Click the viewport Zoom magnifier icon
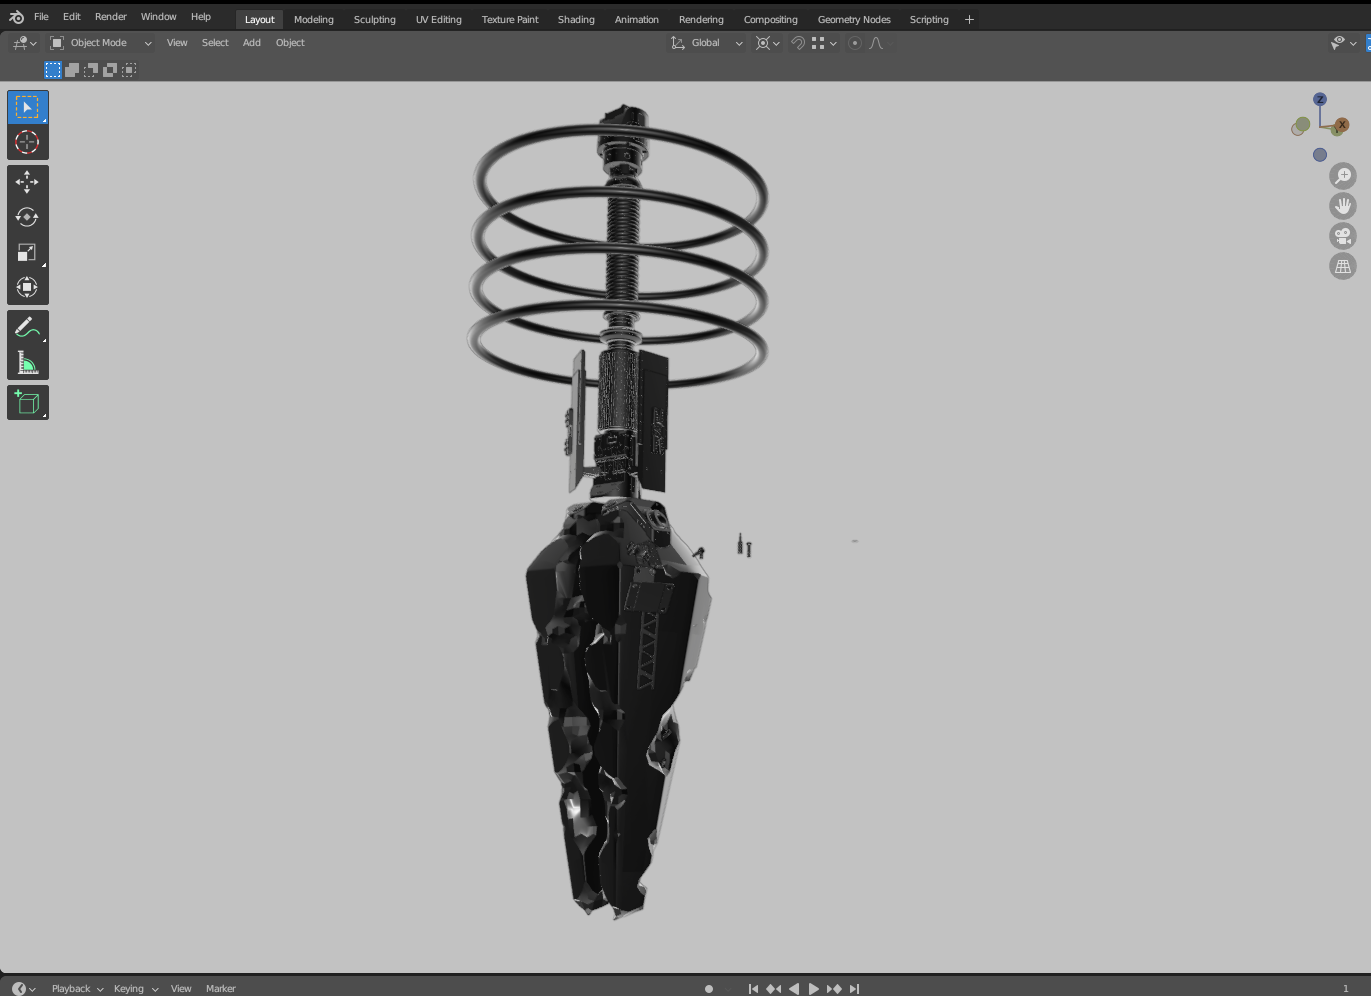The height and width of the screenshot is (996, 1371). tap(1343, 176)
